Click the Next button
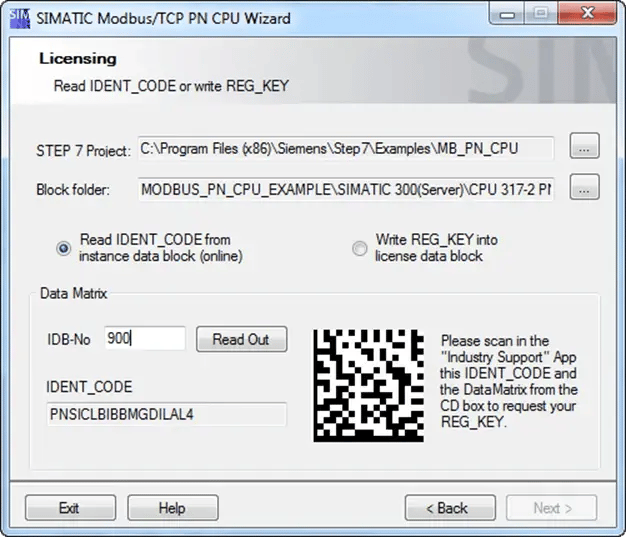 coord(552,508)
